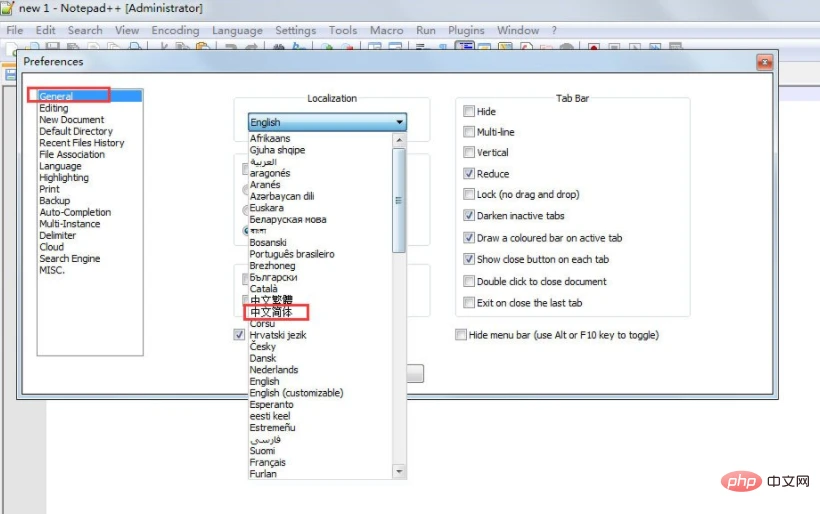The image size is (820, 514).
Task: Choose 中文简体 from the language list
Action: coord(271,312)
